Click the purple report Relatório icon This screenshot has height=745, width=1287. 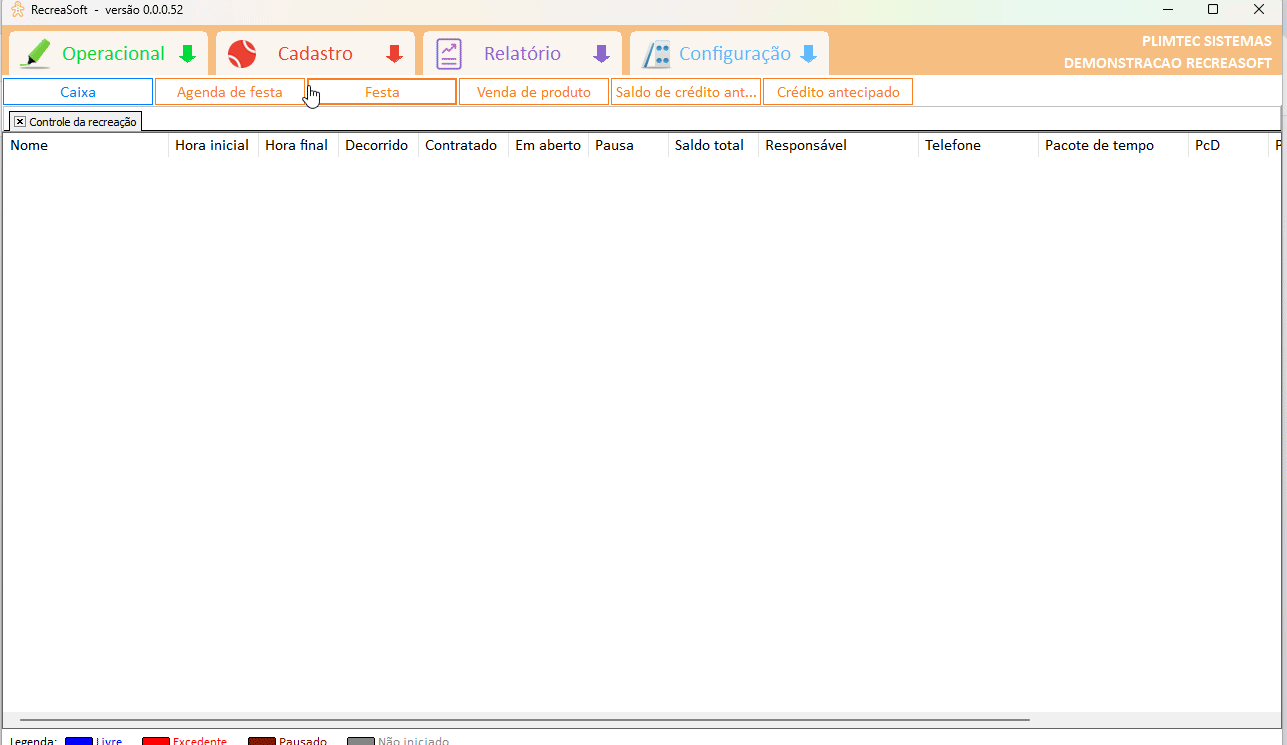[x=449, y=54]
